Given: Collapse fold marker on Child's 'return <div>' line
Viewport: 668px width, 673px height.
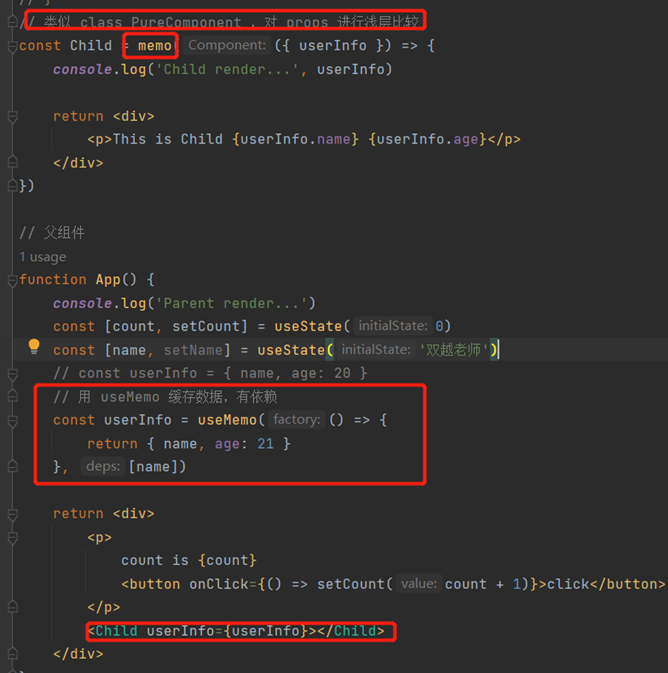Looking at the screenshot, I should point(12,116).
